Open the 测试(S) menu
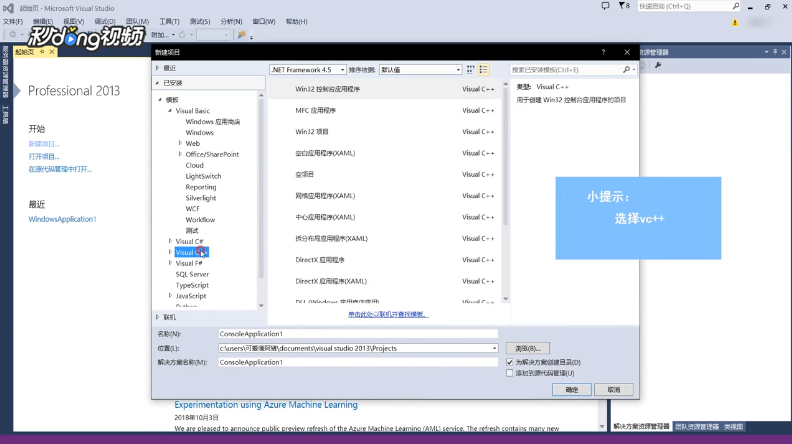The image size is (792, 444). [200, 22]
